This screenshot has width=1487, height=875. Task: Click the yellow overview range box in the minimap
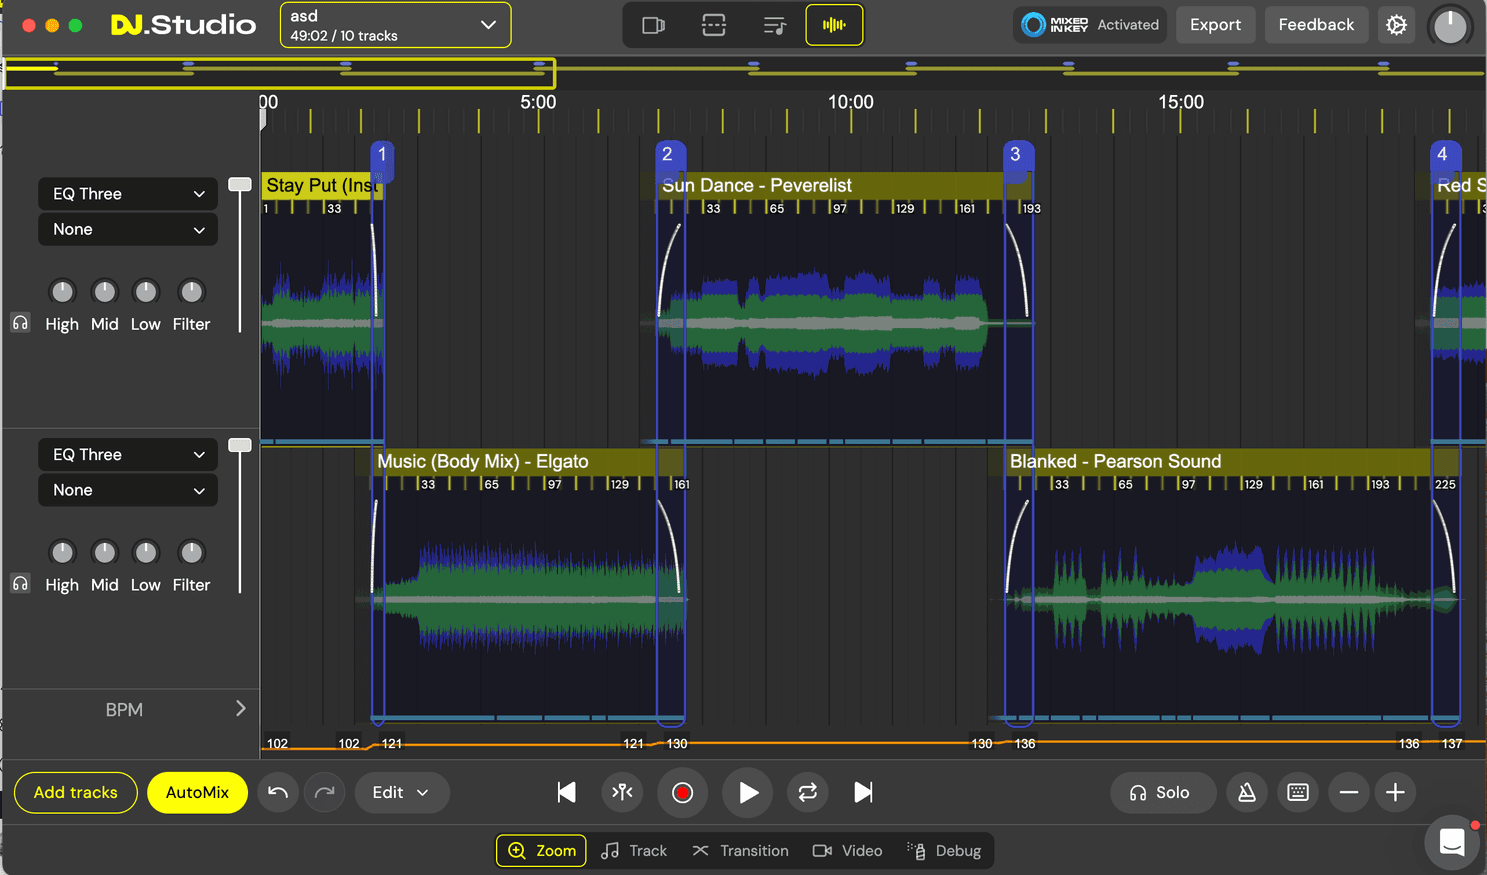pyautogui.click(x=279, y=73)
